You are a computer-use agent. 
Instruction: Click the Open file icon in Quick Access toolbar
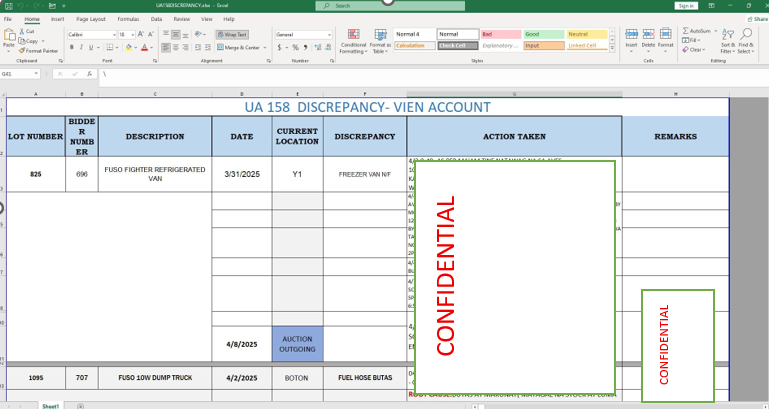pos(52,6)
